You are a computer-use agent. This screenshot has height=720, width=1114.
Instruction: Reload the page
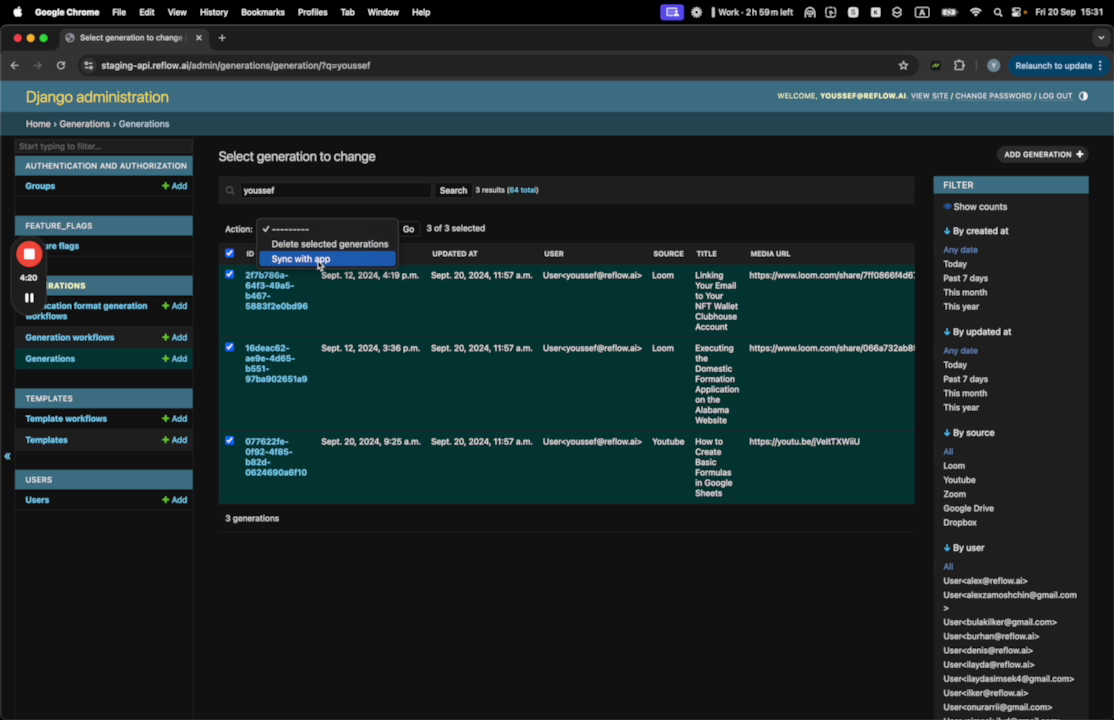(x=61, y=66)
